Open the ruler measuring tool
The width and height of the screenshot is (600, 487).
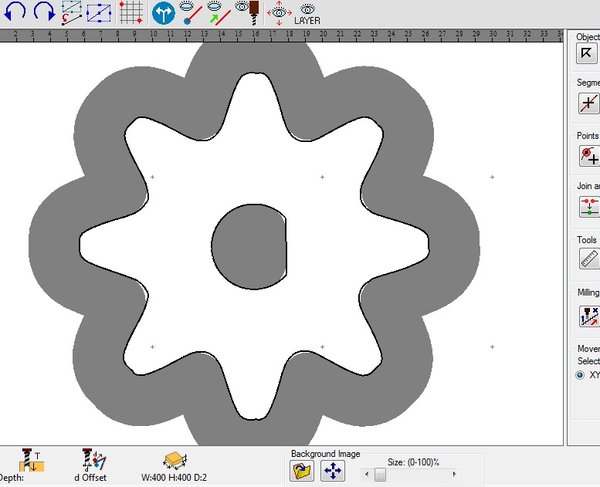pos(589,259)
